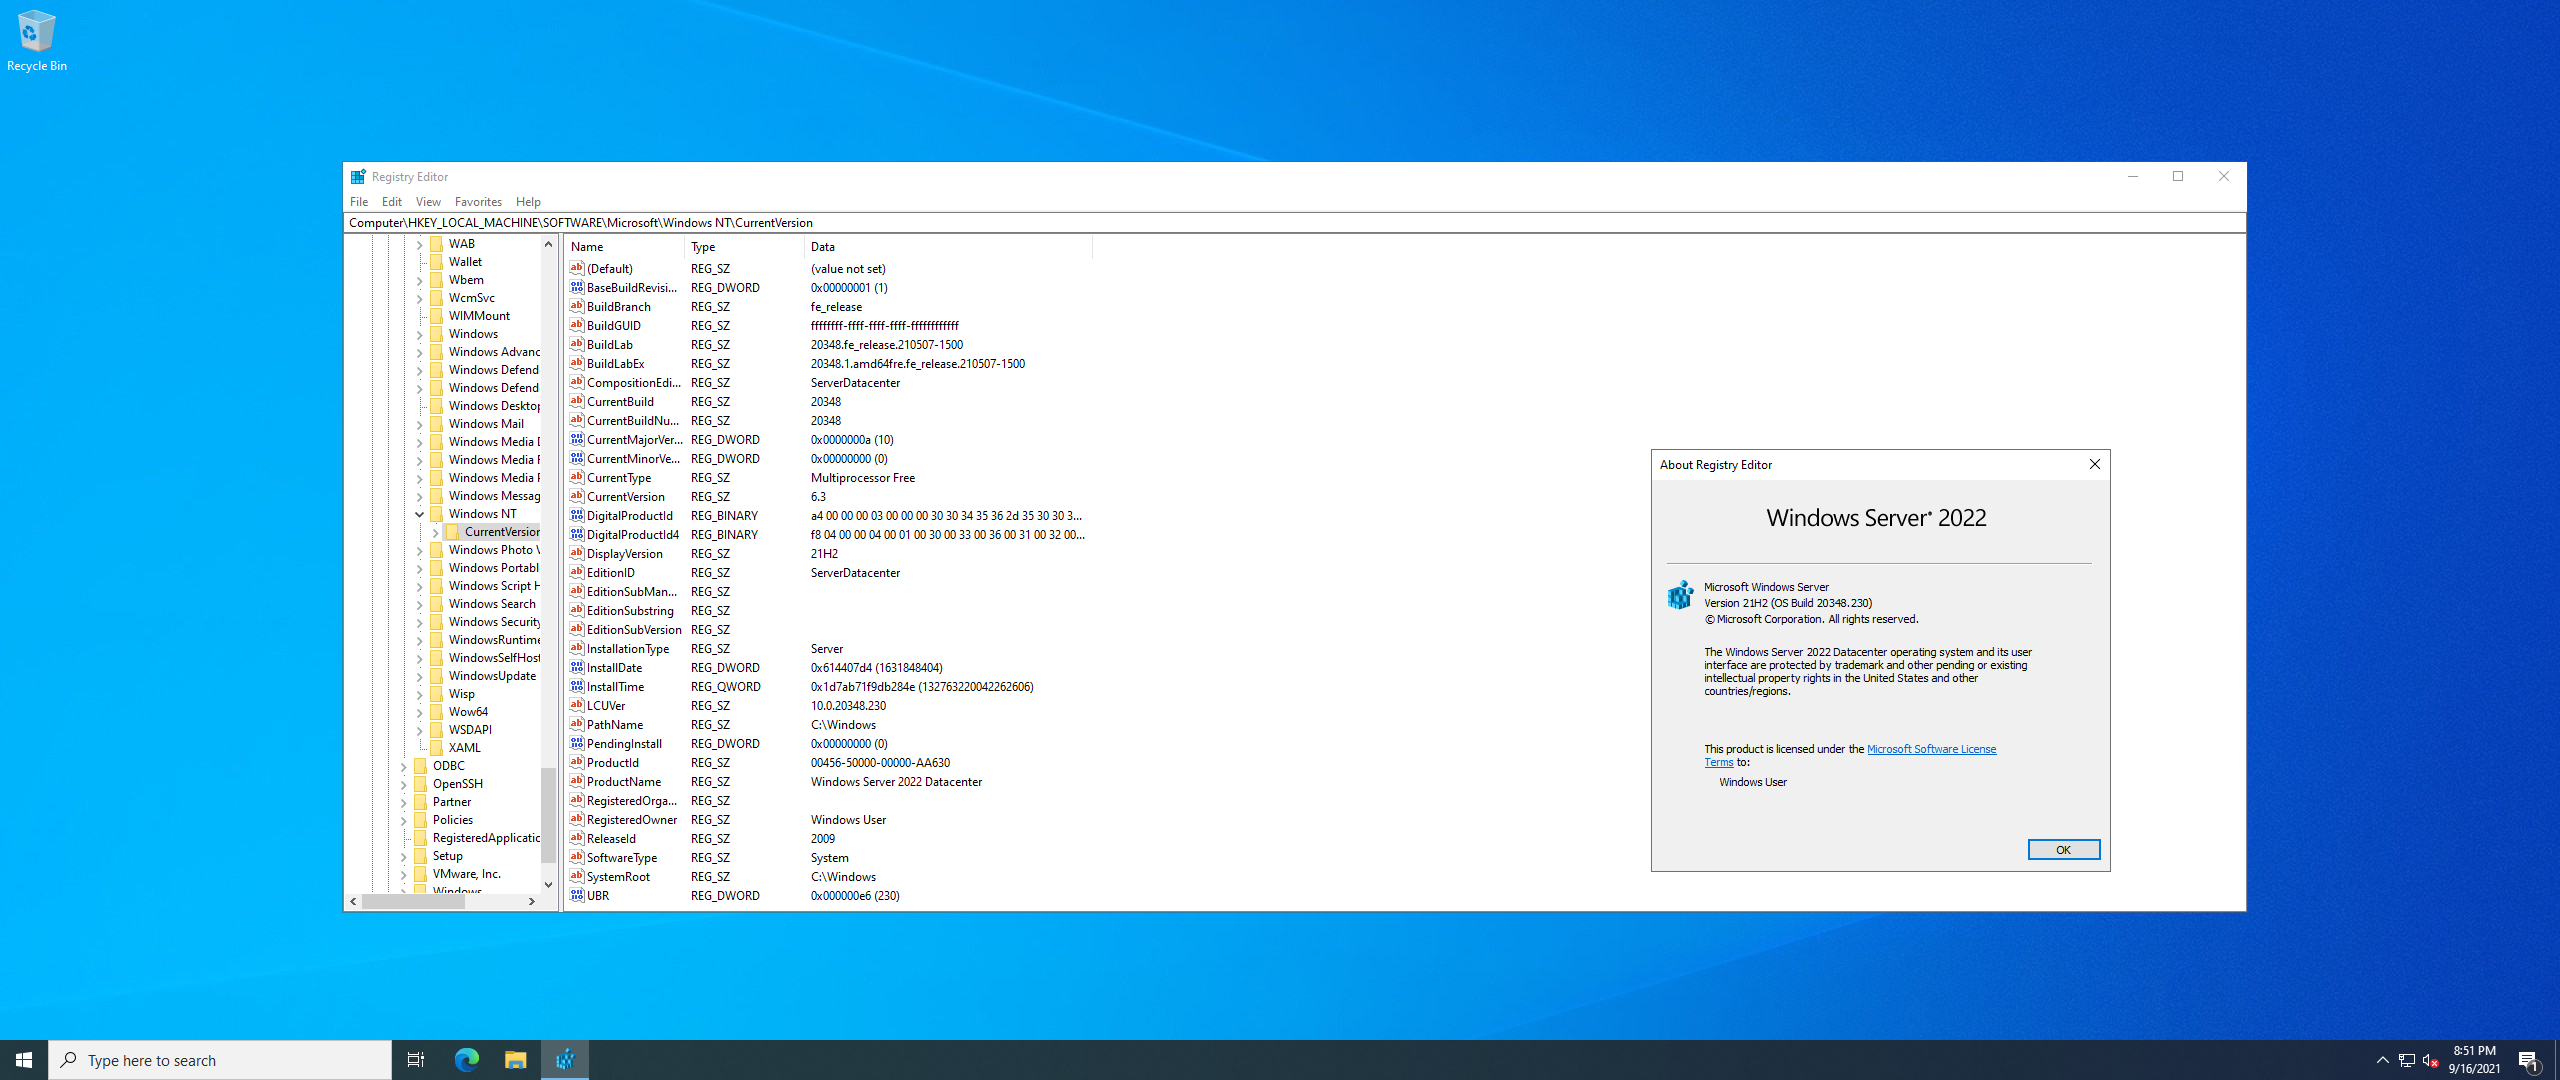
Task: Click the LCUVer string value icon
Action: click(x=577, y=705)
